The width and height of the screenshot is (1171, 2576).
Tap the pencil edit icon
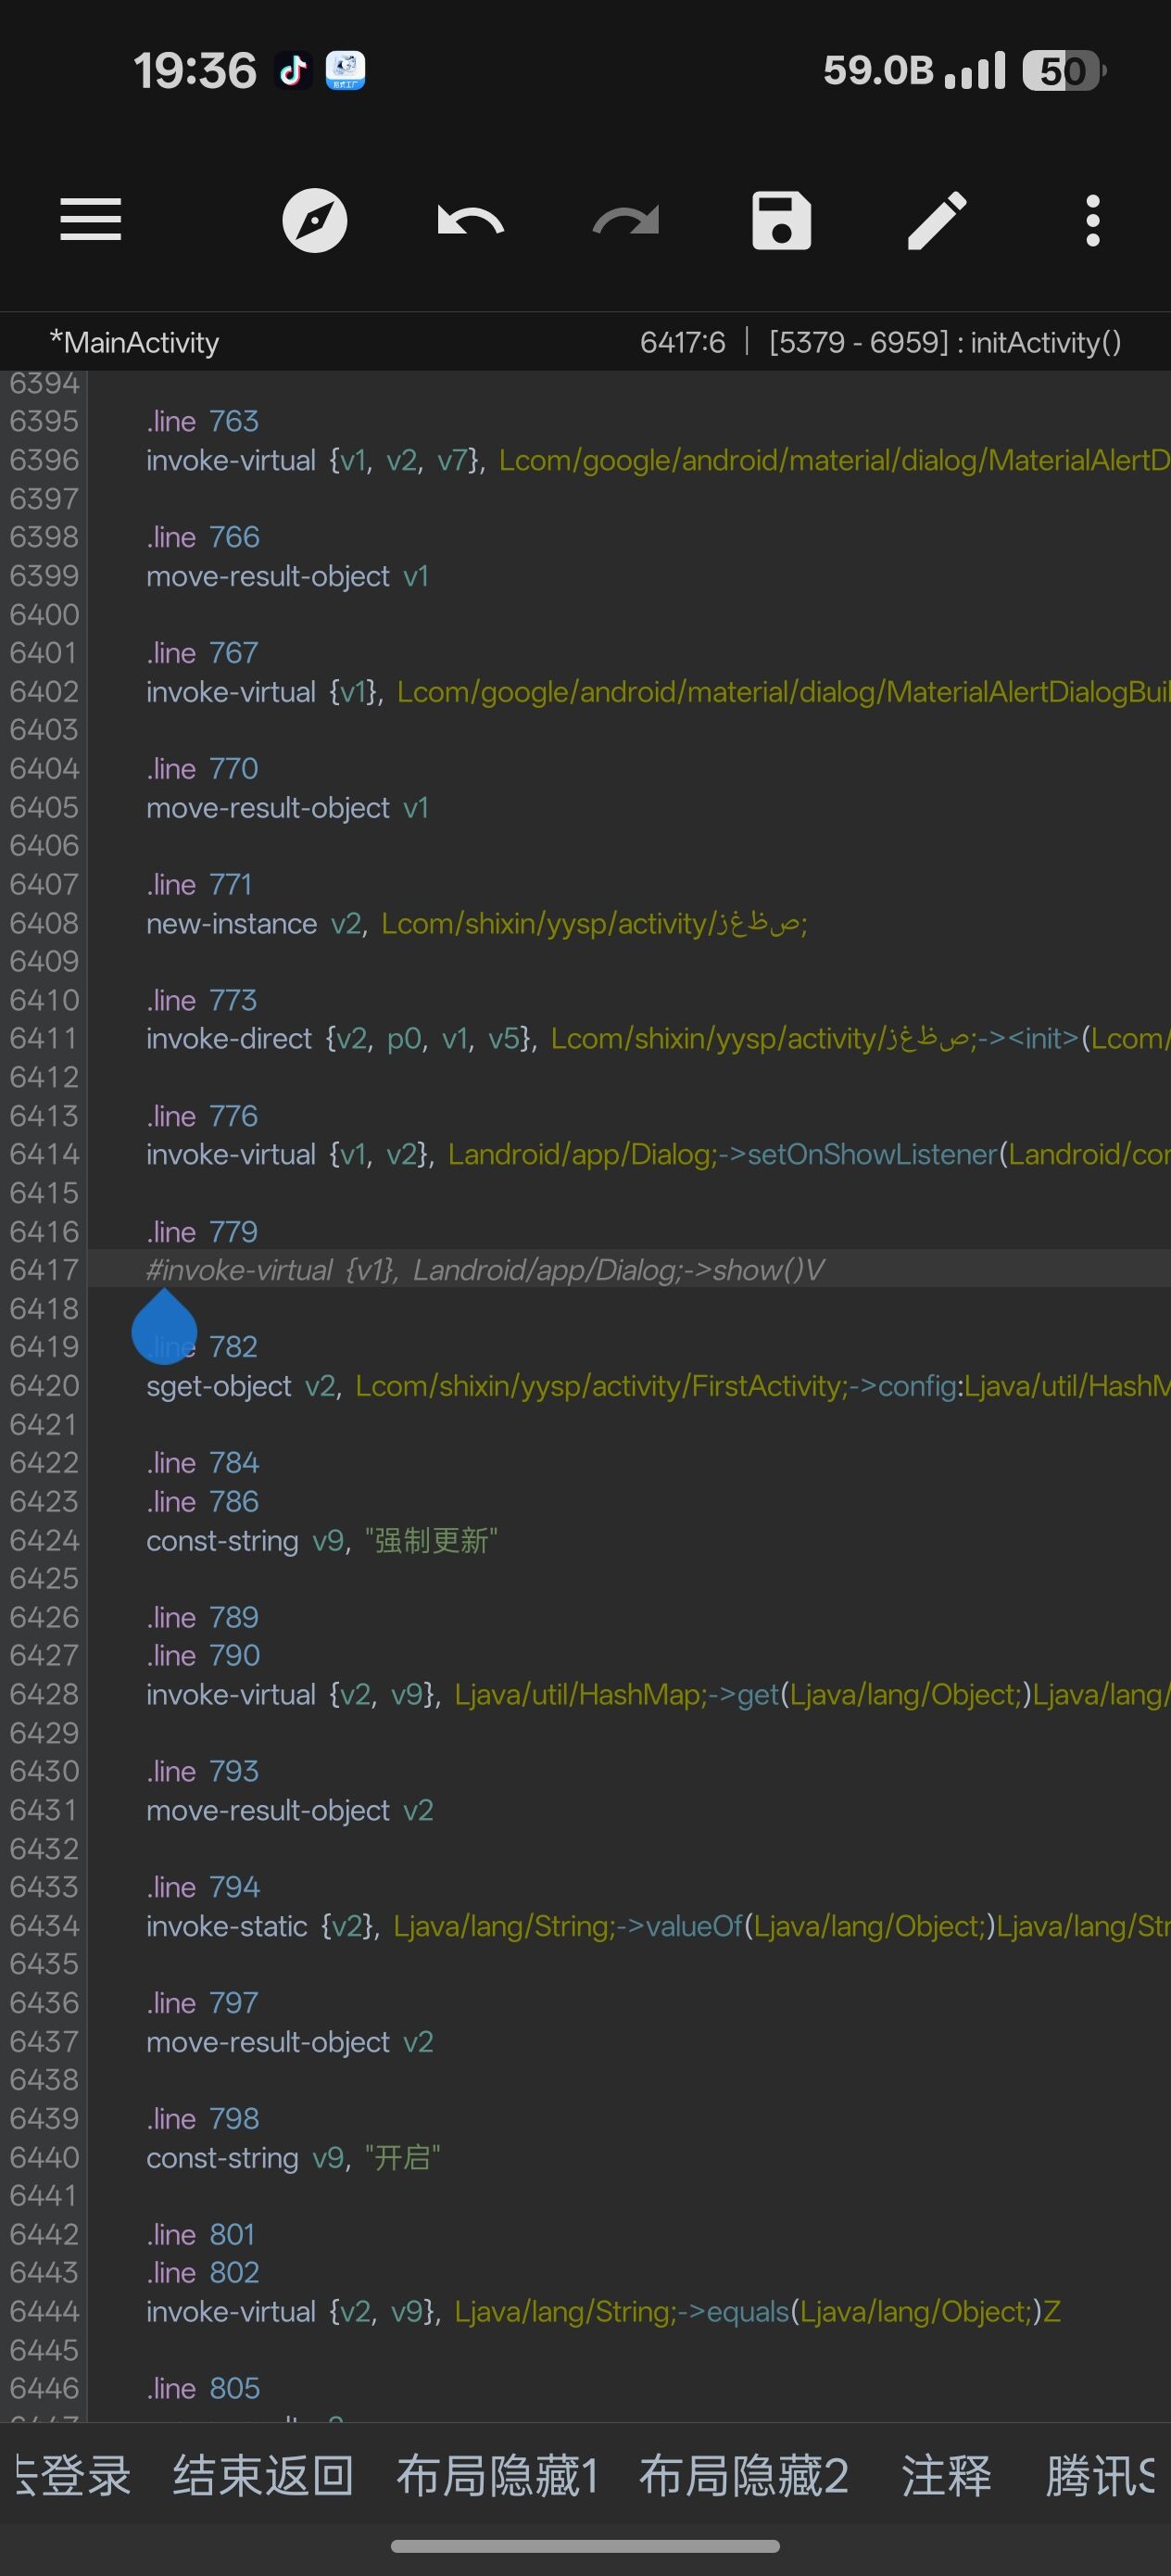[937, 220]
